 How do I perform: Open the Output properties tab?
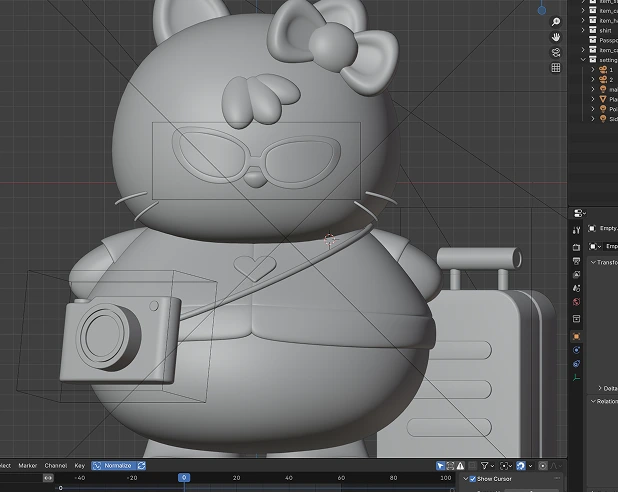(577, 260)
